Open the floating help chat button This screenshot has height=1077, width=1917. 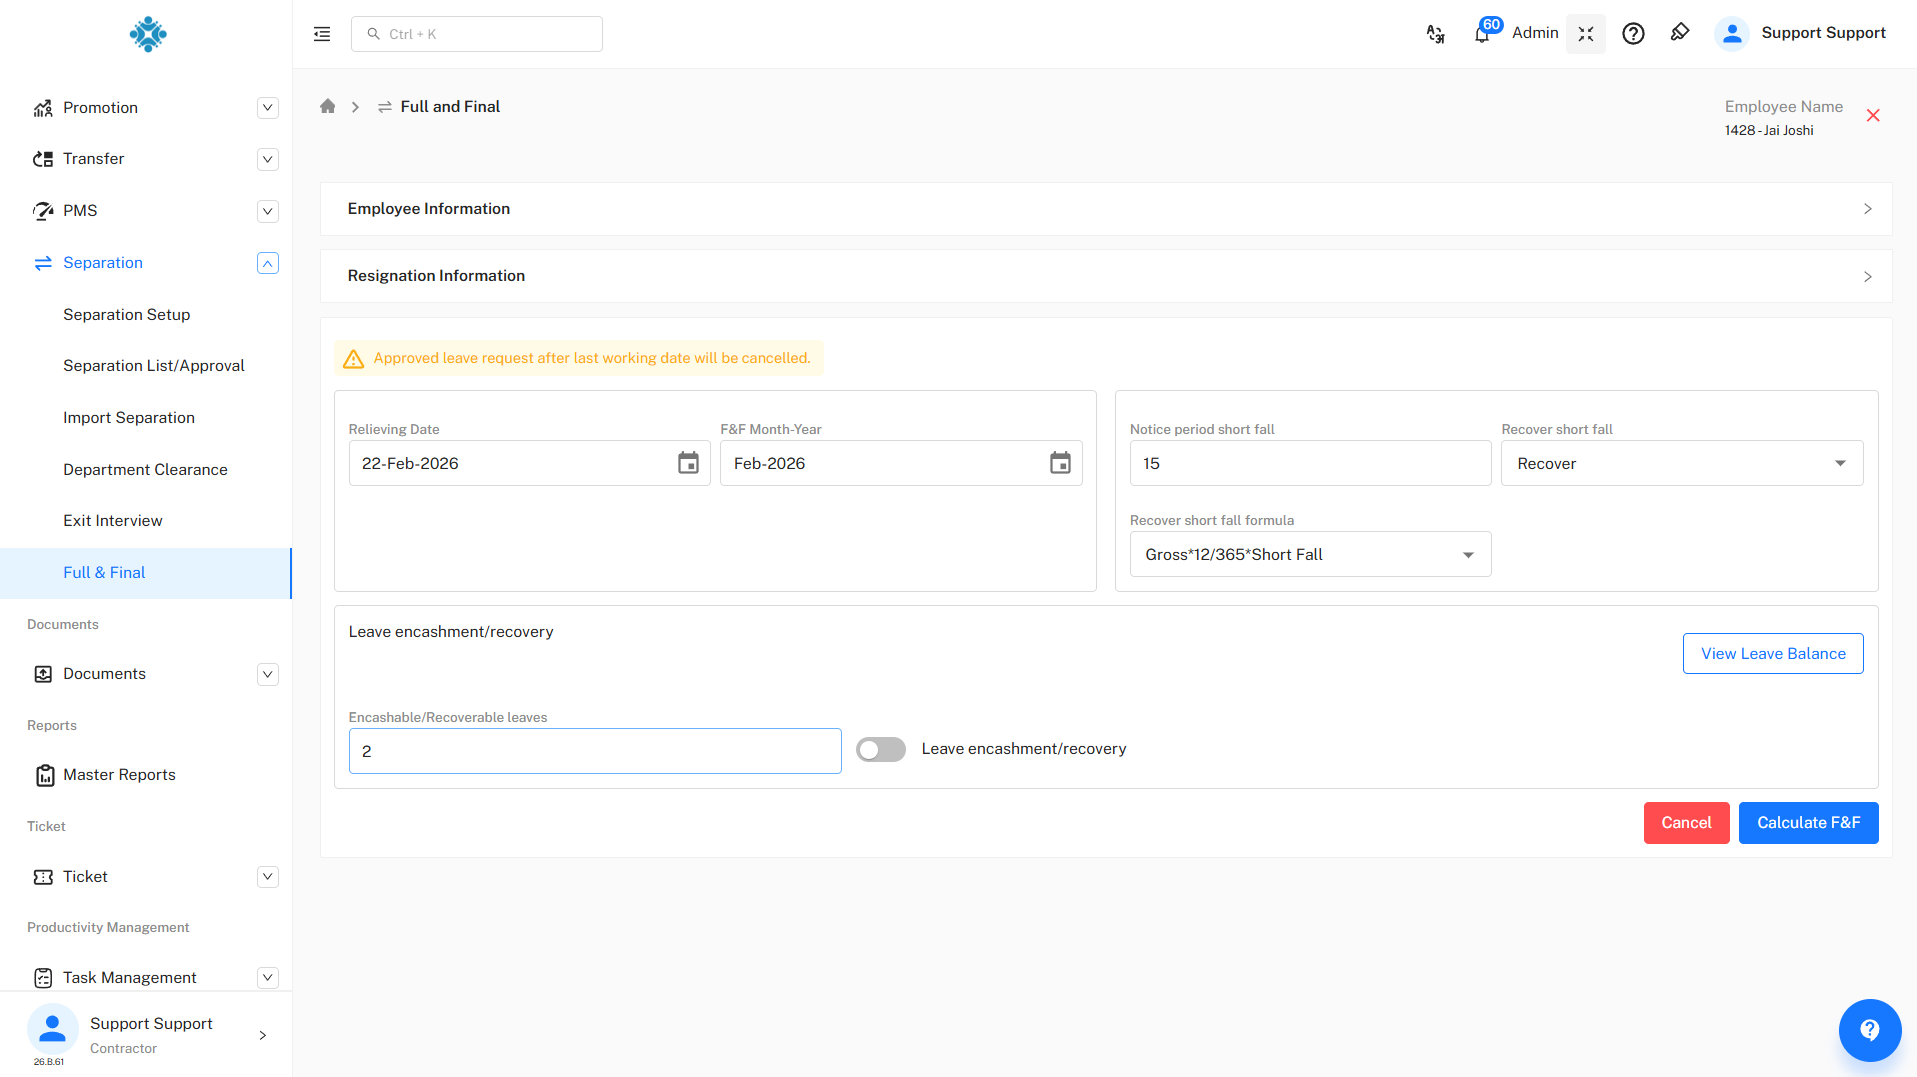click(x=1869, y=1030)
